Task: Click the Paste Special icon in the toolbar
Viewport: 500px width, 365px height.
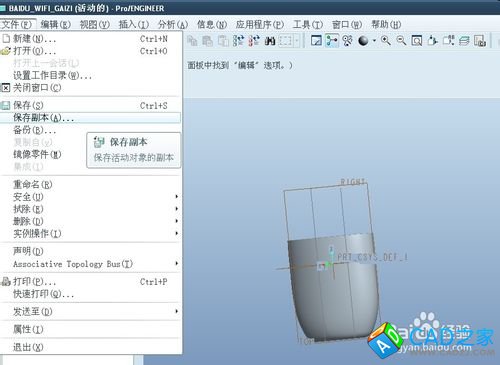Action: (x=223, y=41)
